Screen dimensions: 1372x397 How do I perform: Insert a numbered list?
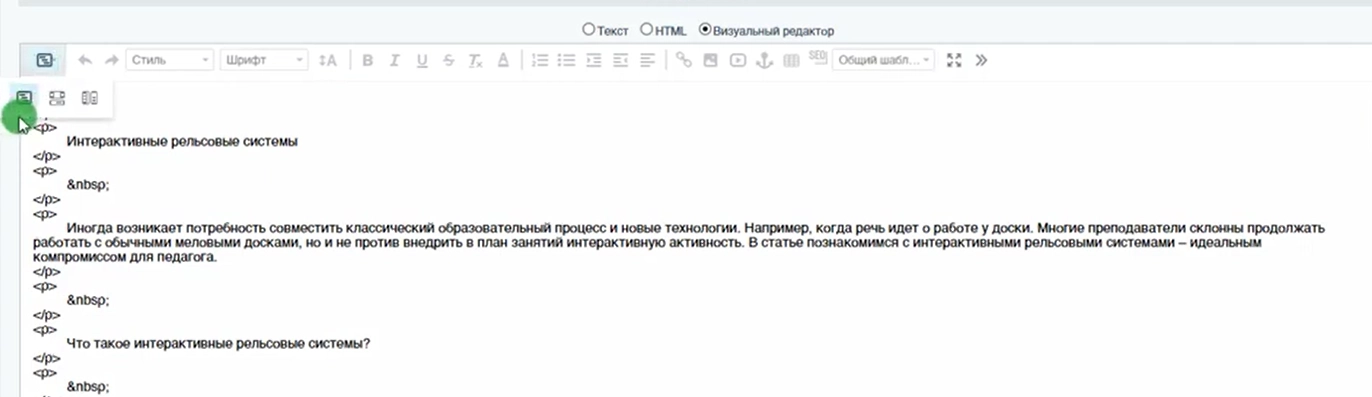point(540,60)
